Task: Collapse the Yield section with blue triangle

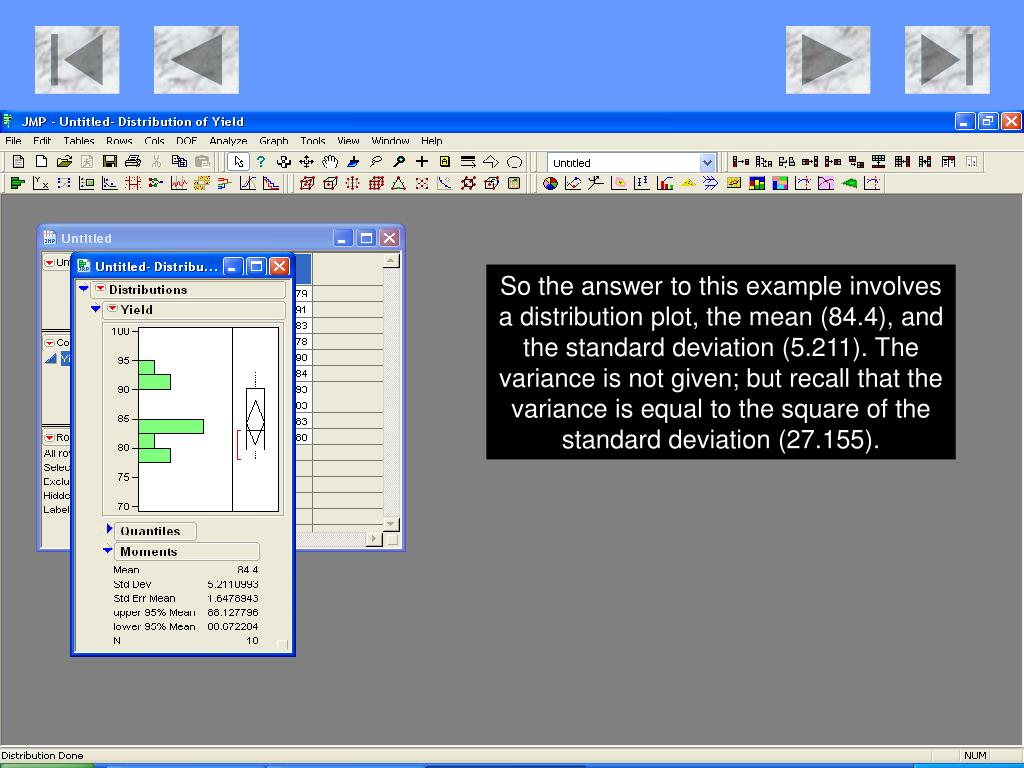Action: click(x=96, y=309)
